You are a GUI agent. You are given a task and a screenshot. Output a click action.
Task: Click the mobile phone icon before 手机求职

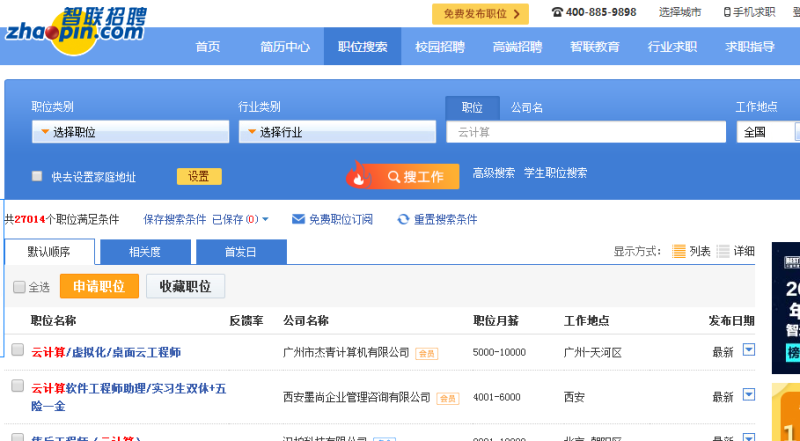tap(727, 12)
